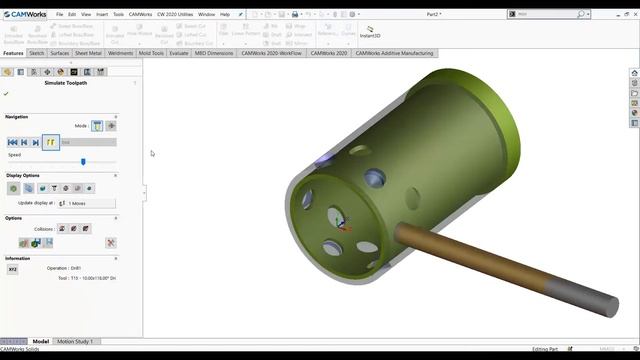
Task: Toggle tool display option icon
Action: pos(42,188)
